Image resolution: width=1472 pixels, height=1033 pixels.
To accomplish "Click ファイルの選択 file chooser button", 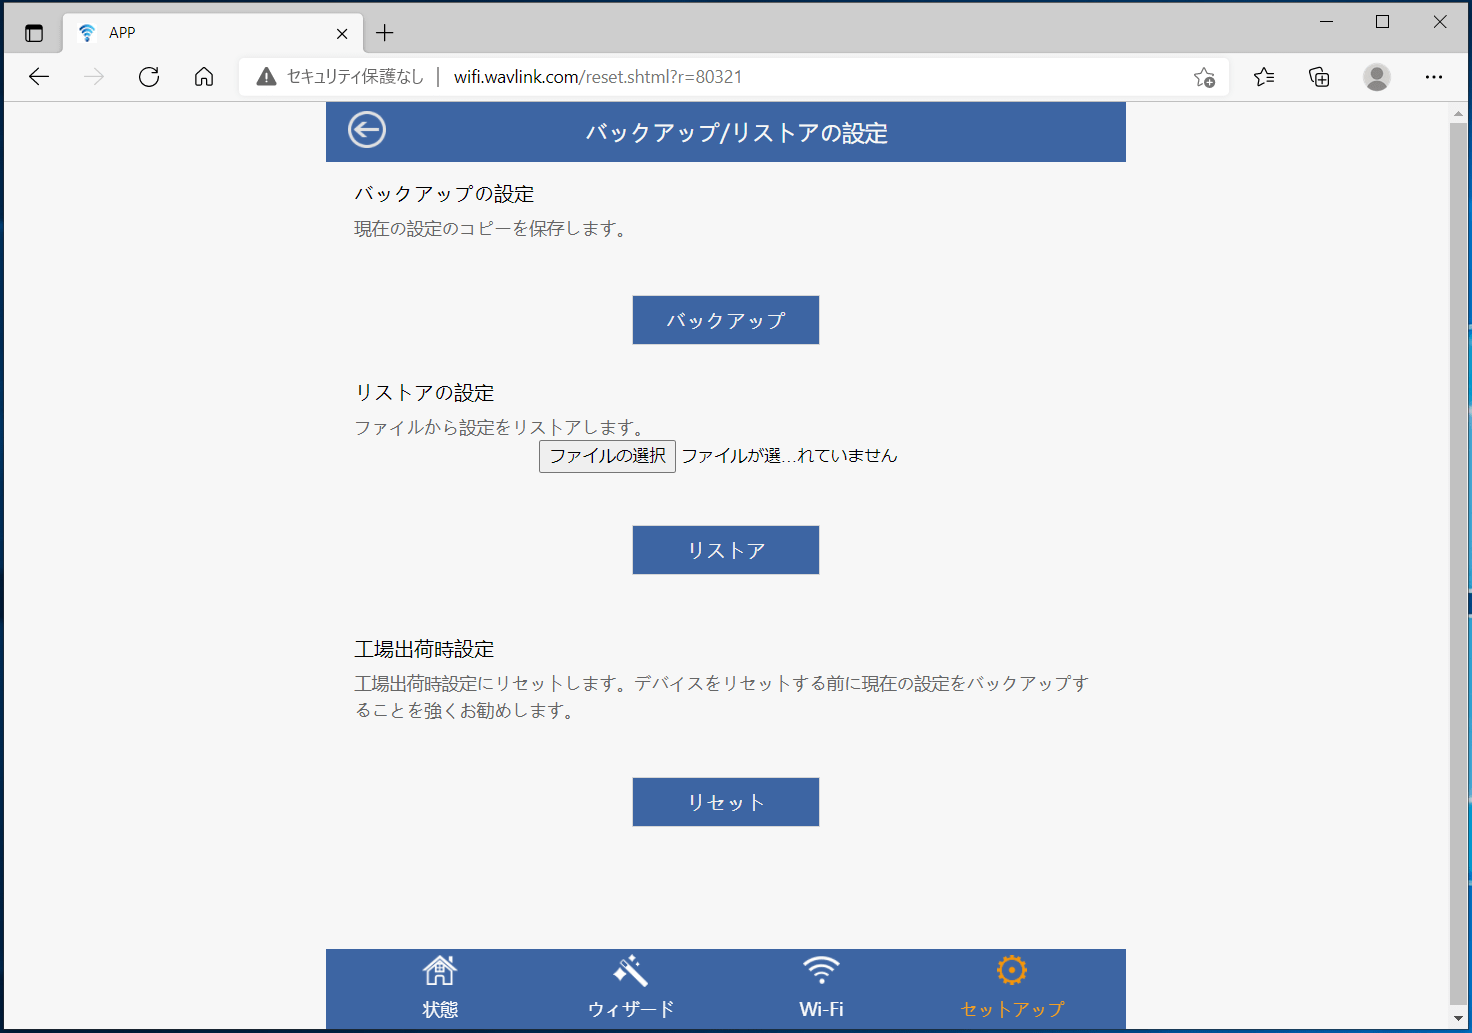I will point(607,456).
